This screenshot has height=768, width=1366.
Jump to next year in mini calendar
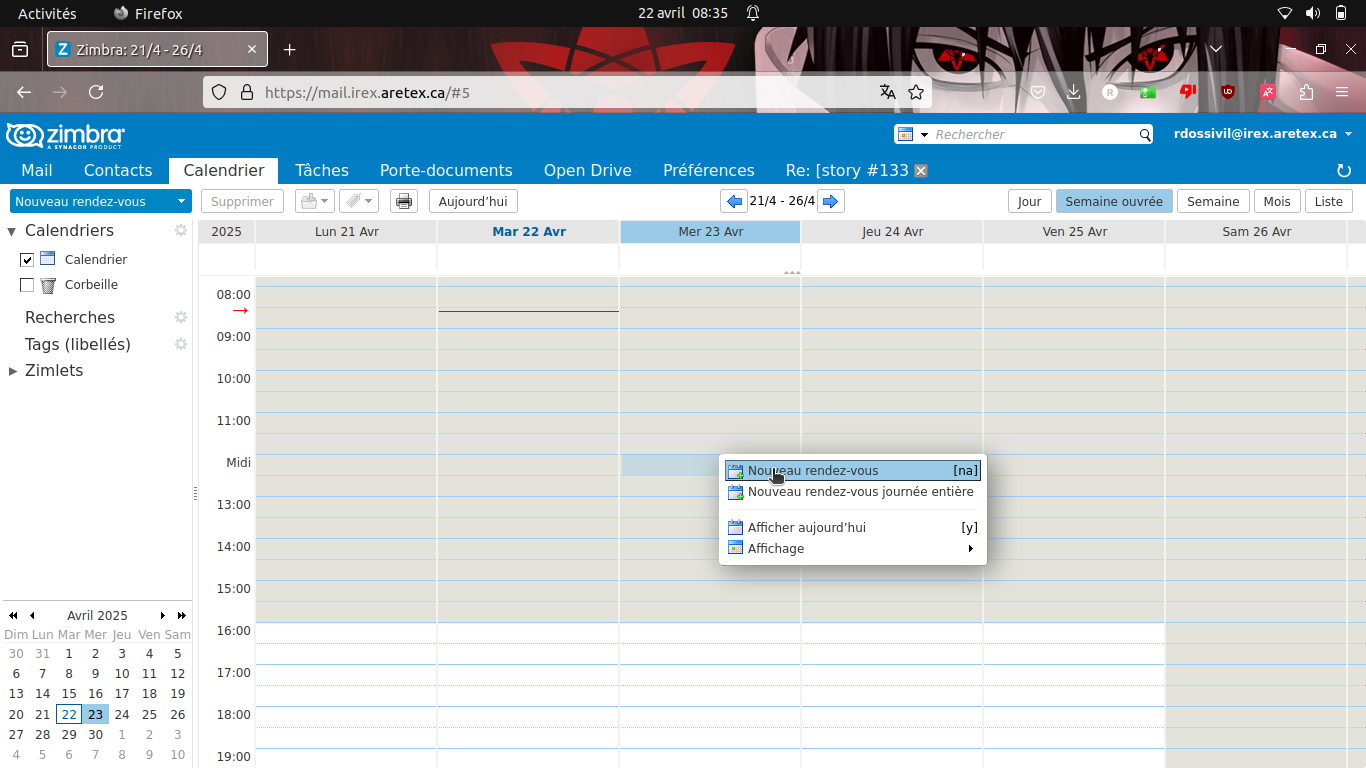181,616
